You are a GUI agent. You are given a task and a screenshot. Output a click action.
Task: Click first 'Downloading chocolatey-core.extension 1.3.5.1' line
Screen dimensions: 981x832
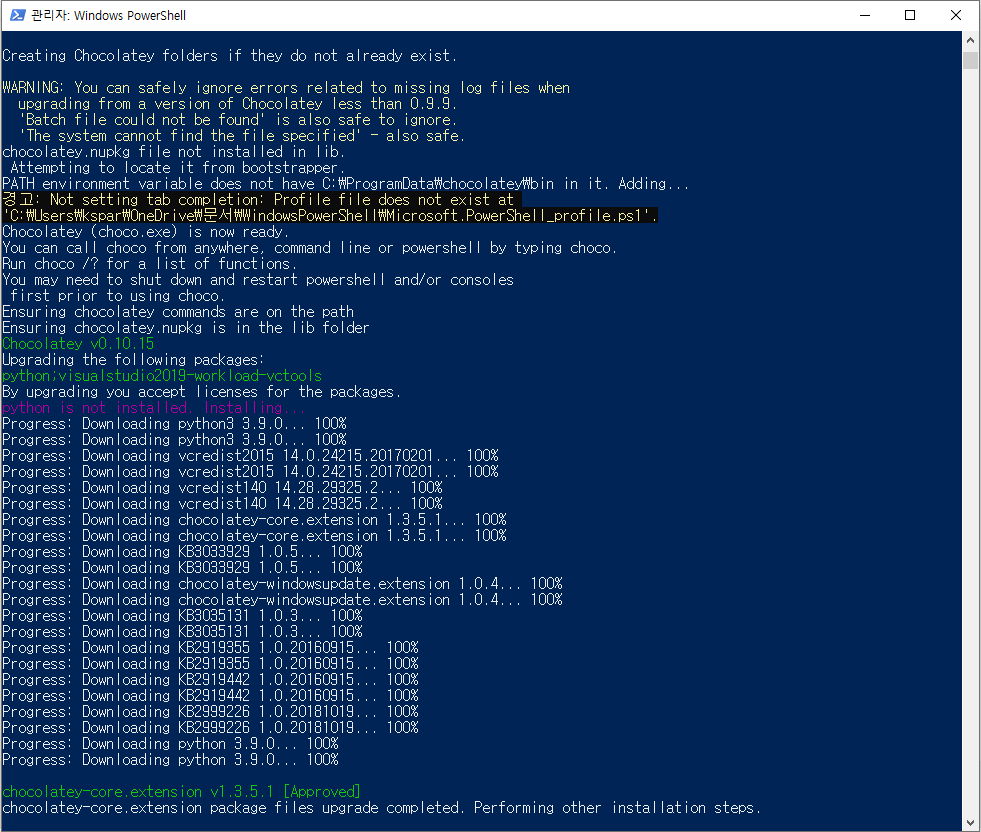[254, 520]
